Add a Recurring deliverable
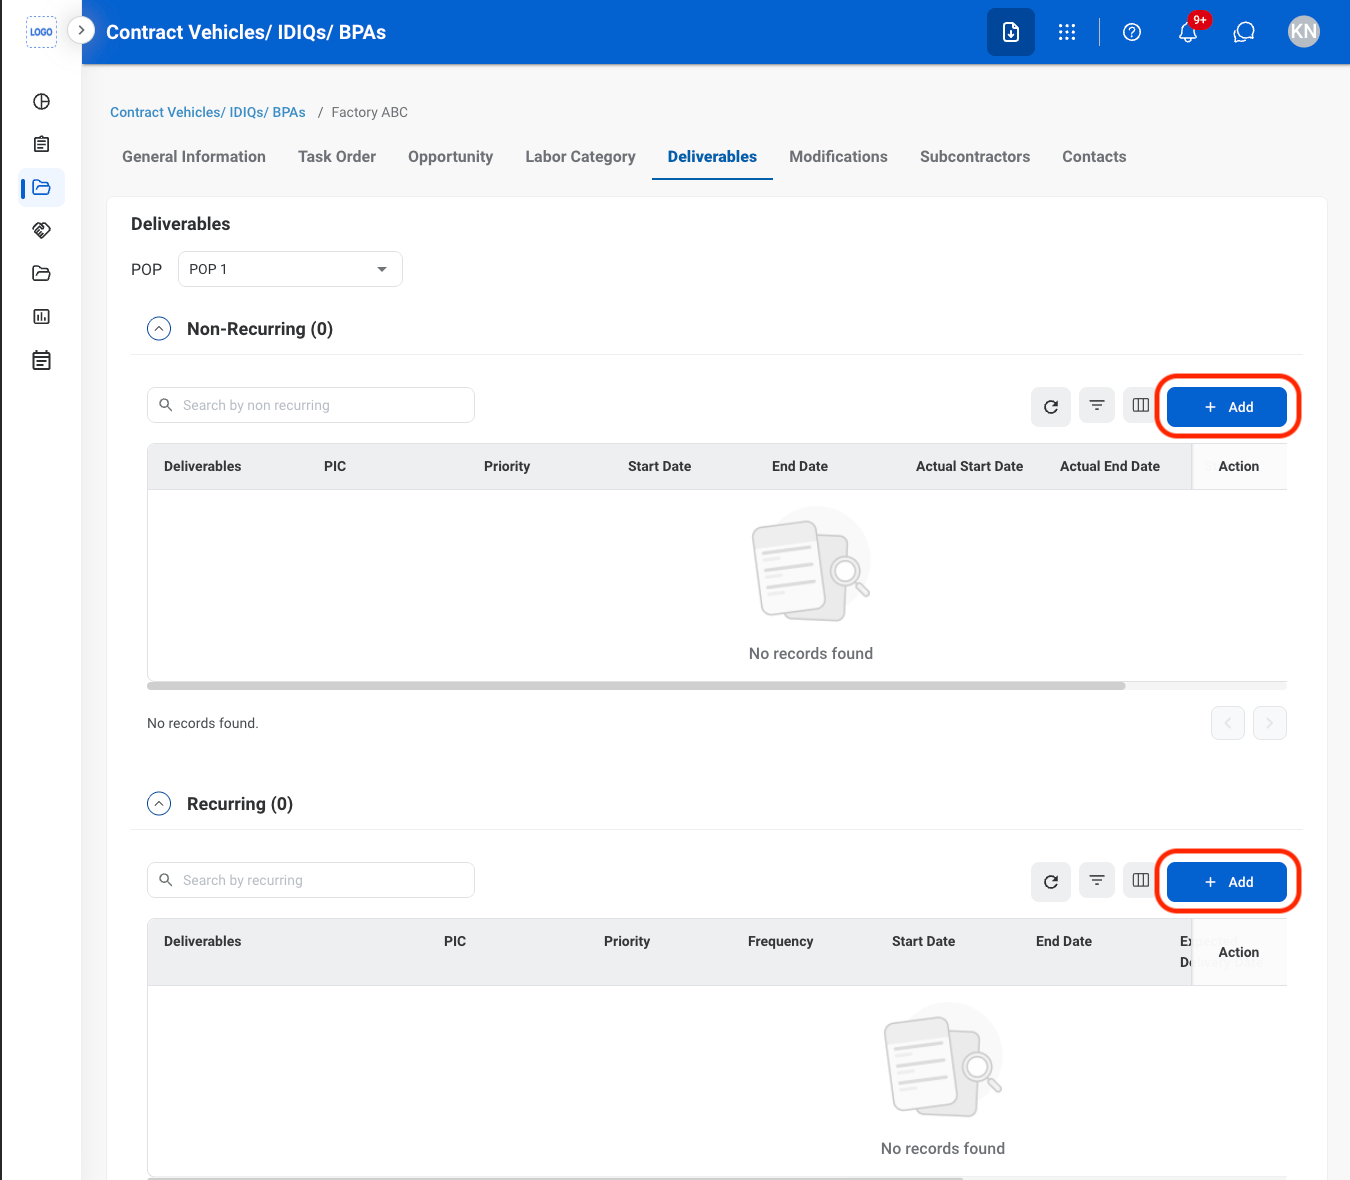This screenshot has height=1180, width=1350. pyautogui.click(x=1227, y=882)
